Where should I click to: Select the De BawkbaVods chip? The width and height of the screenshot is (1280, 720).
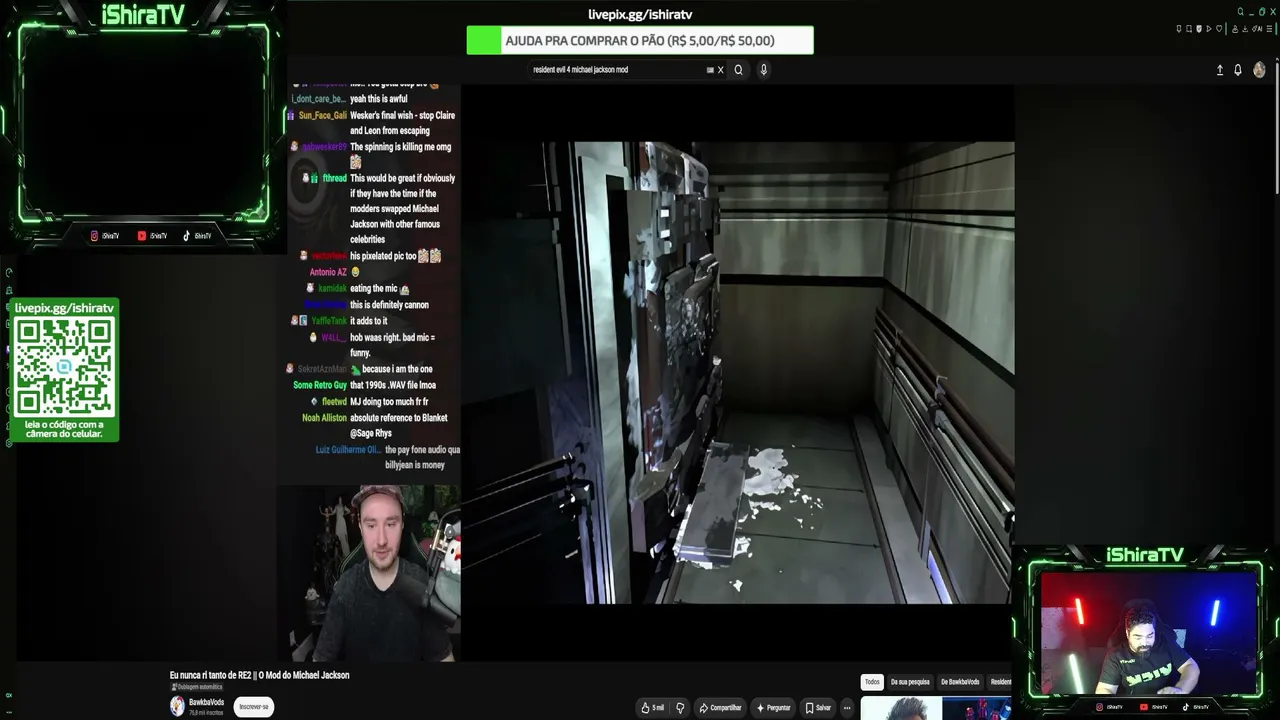click(960, 682)
